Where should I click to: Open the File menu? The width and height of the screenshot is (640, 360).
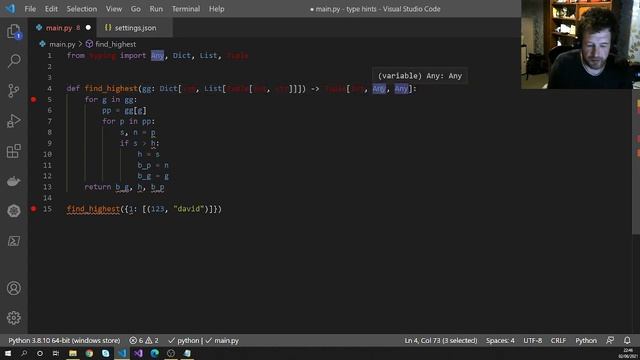click(30, 9)
